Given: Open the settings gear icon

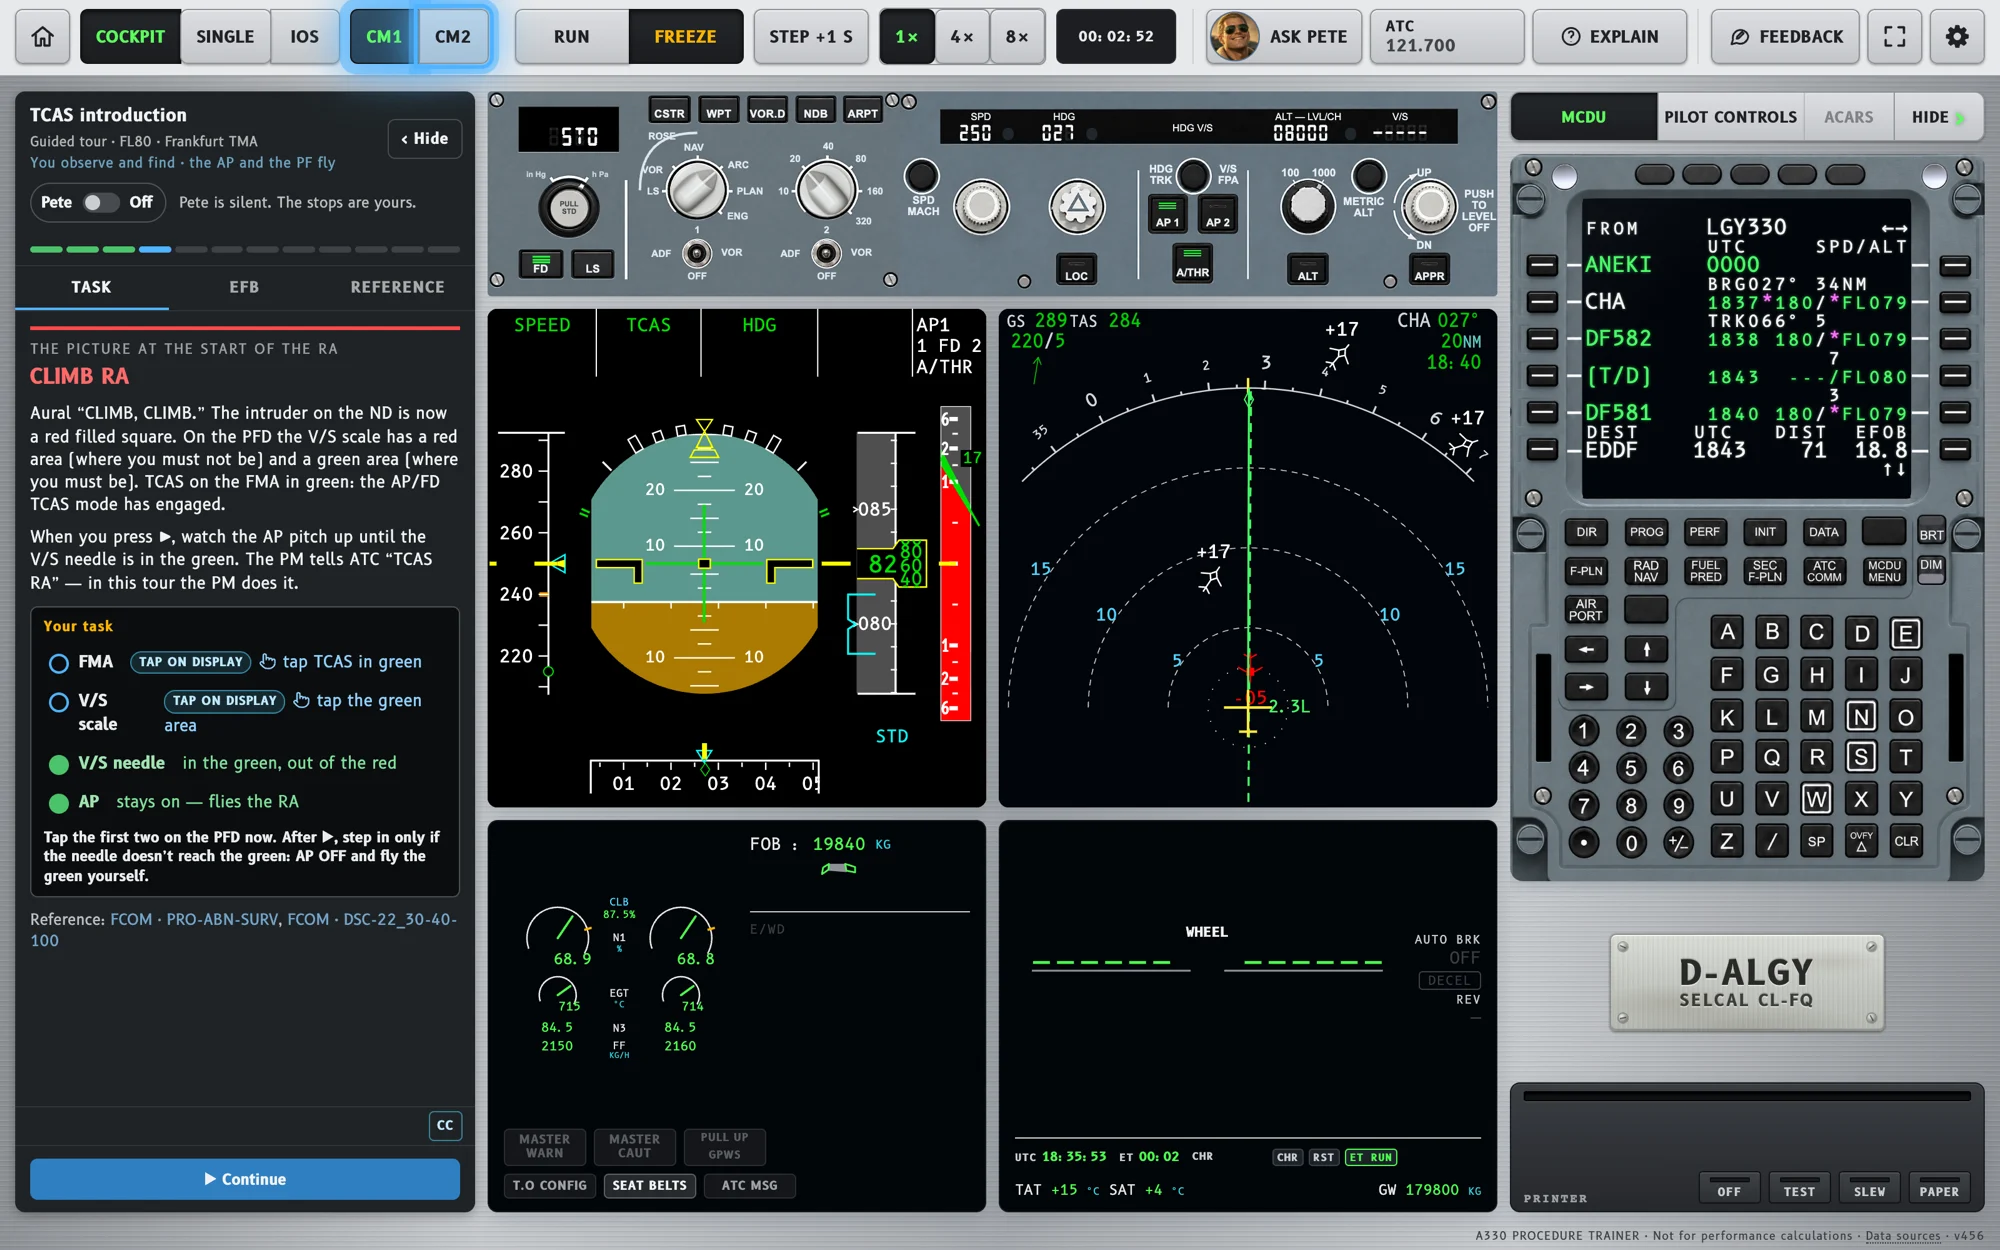Looking at the screenshot, I should [x=1956, y=37].
